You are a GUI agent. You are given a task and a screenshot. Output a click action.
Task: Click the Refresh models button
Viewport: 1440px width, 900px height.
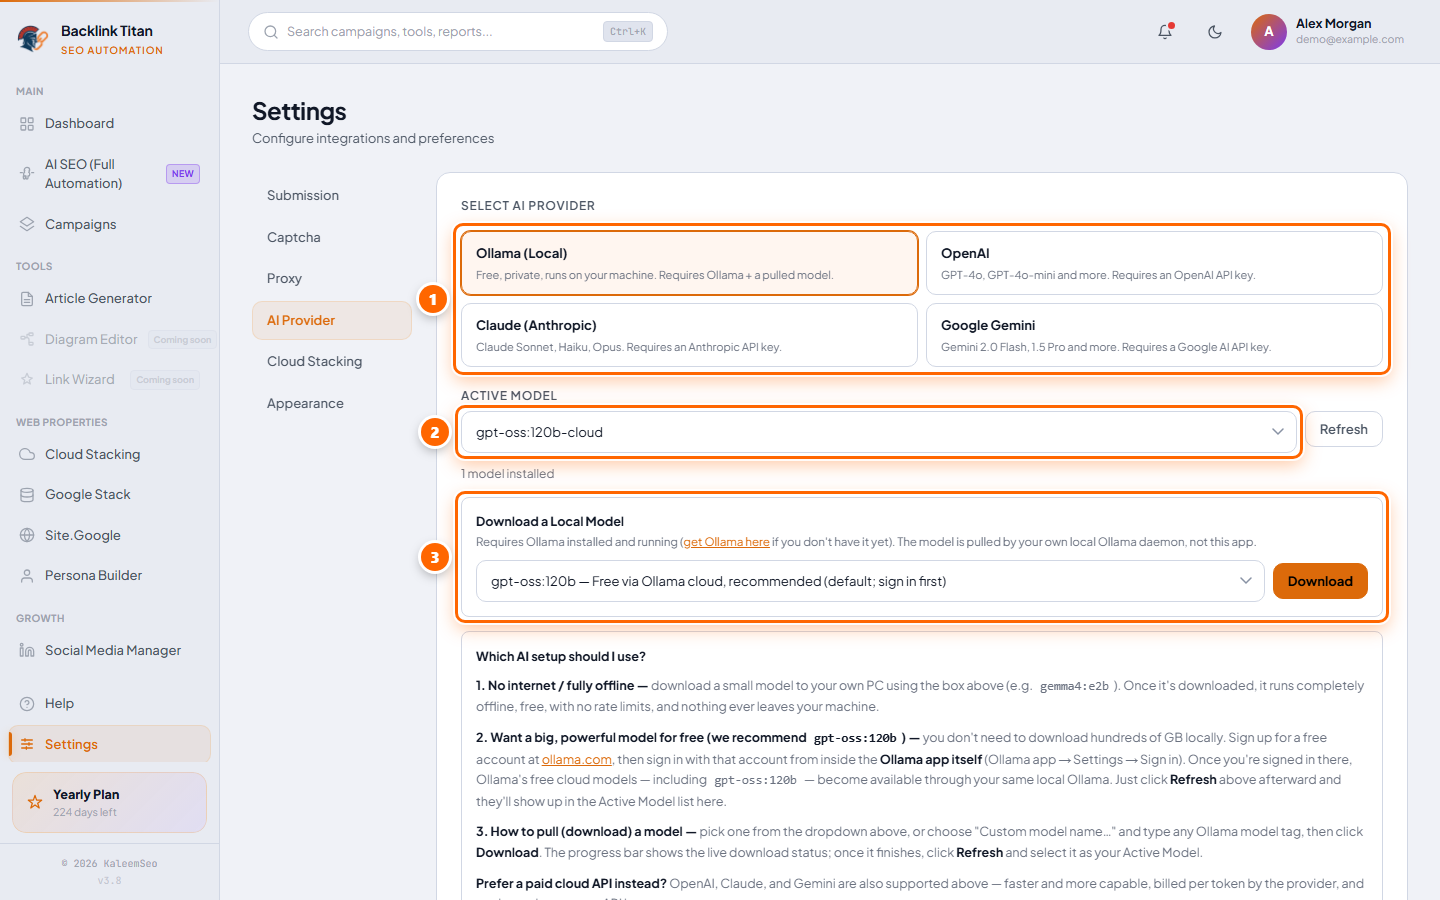(x=1343, y=429)
